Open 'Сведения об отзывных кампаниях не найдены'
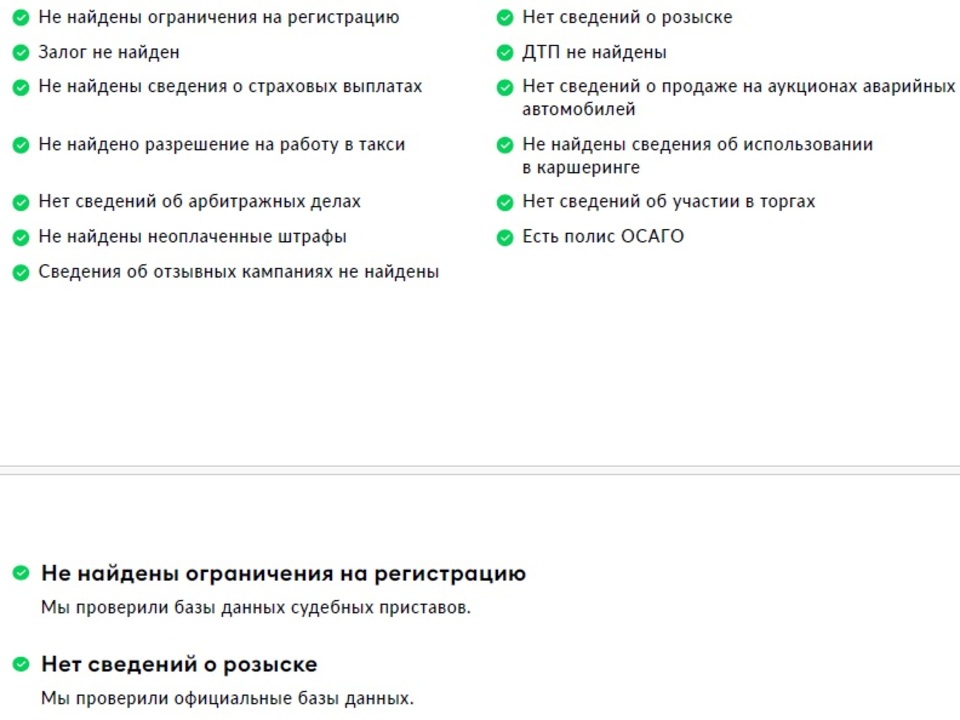The width and height of the screenshot is (960, 720). [238, 272]
